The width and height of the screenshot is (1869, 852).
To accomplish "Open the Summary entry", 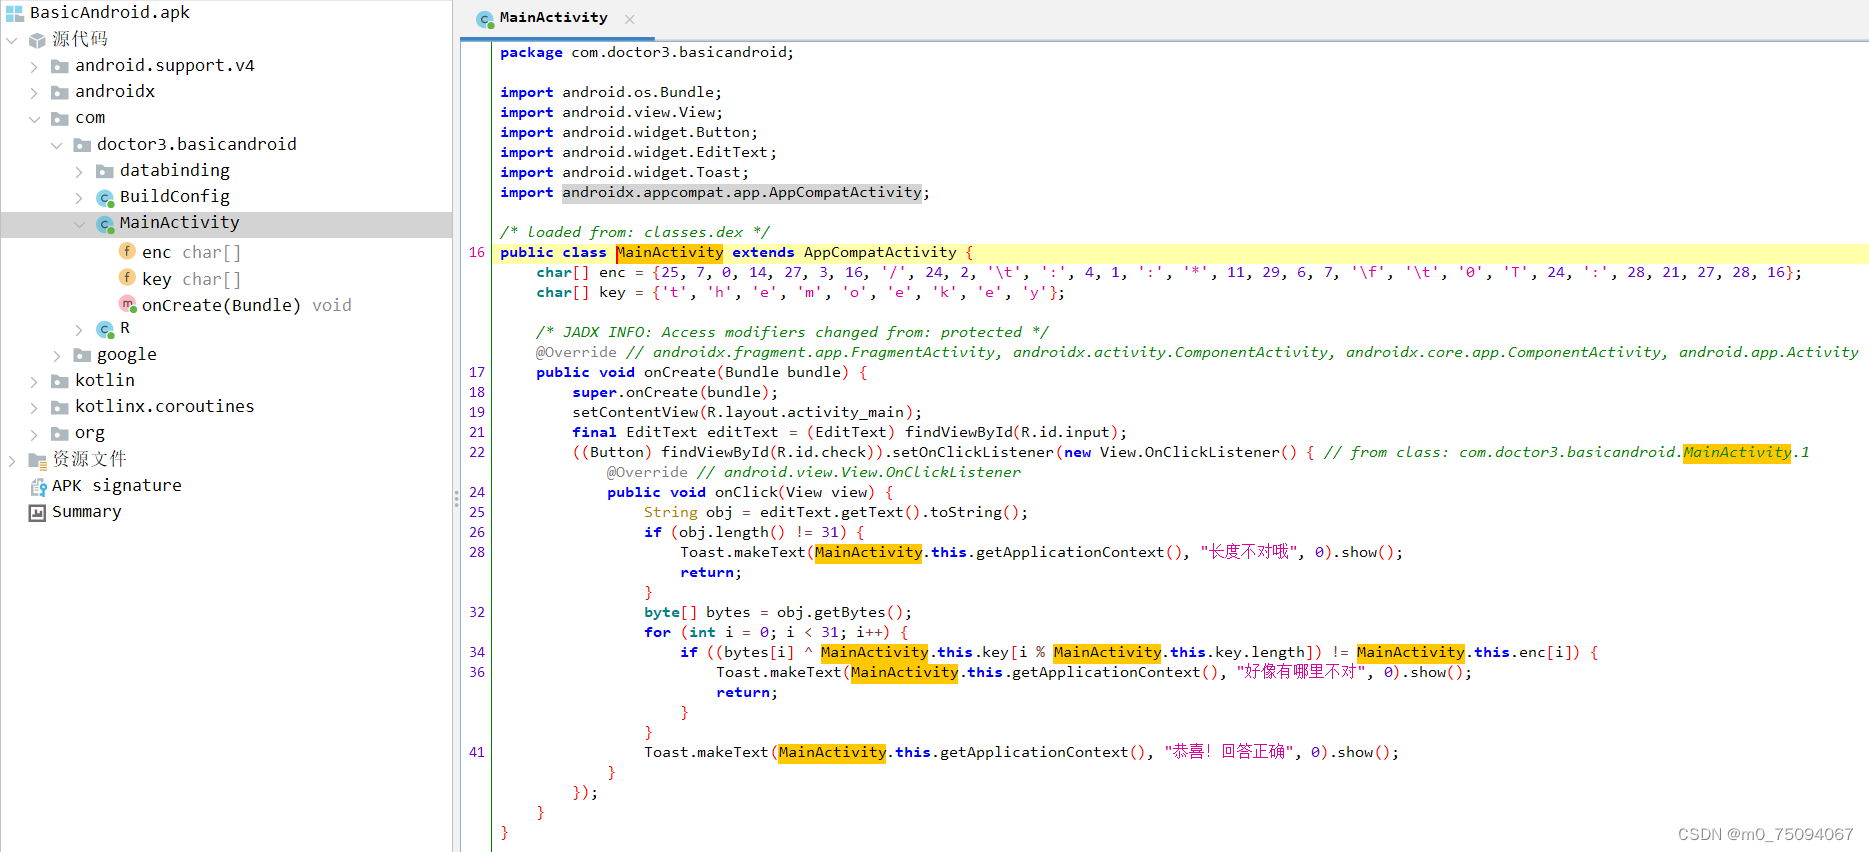I will [x=87, y=512].
